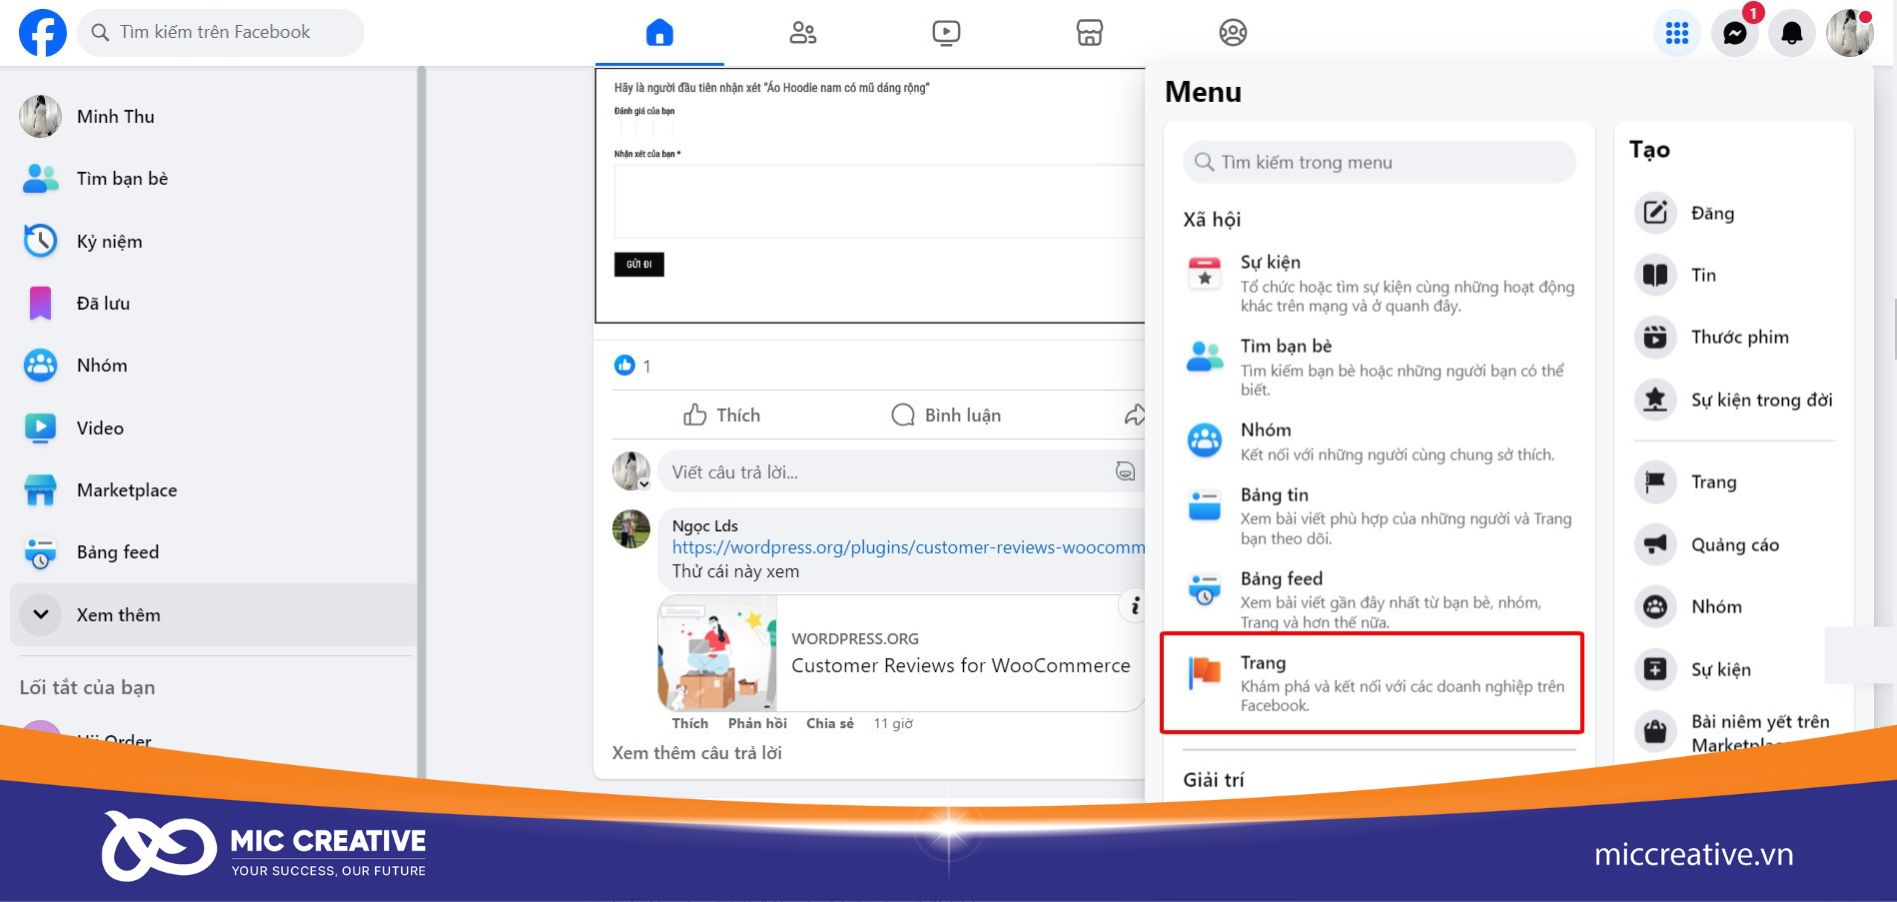Create a story with "Tin"

click(x=1734, y=275)
